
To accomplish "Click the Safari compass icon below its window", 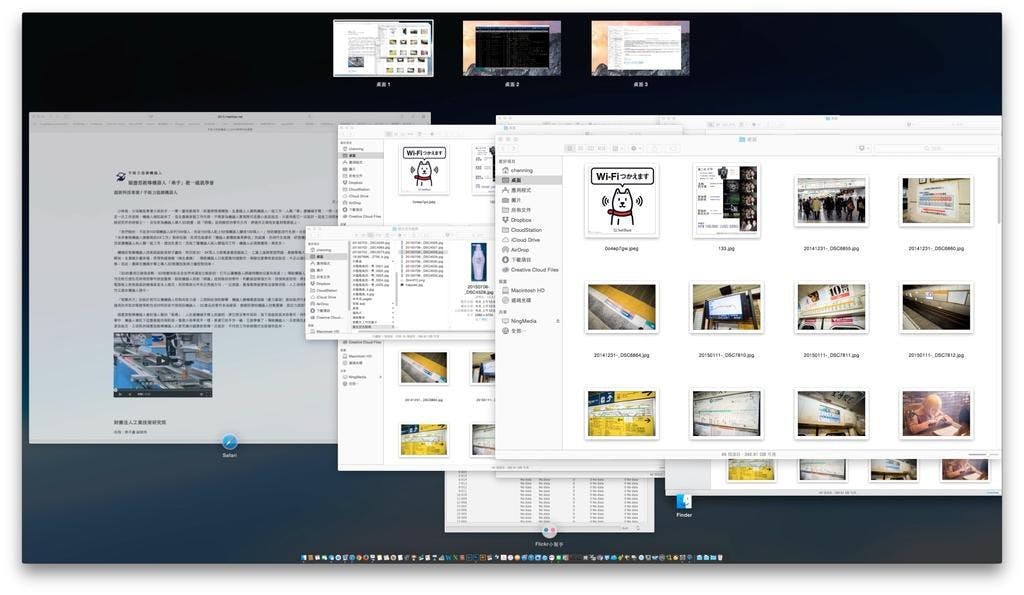I will 229,442.
